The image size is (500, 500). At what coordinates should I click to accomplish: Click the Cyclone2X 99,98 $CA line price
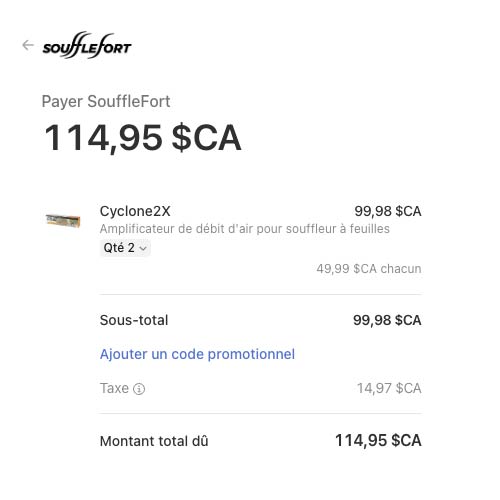pyautogui.click(x=388, y=211)
